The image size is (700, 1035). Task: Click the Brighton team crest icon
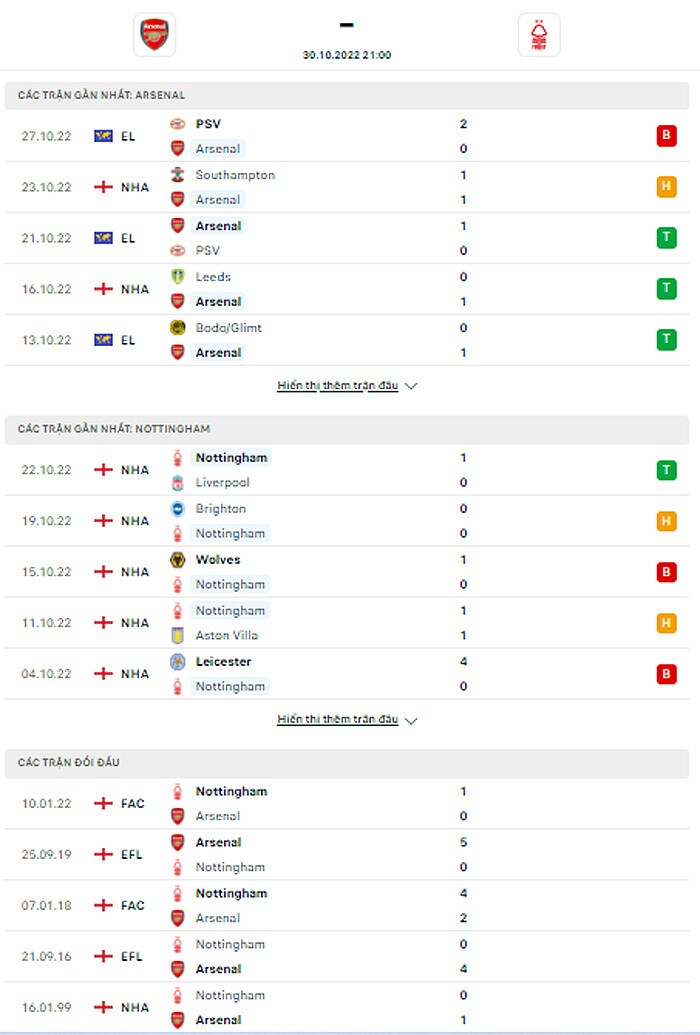pos(178,509)
